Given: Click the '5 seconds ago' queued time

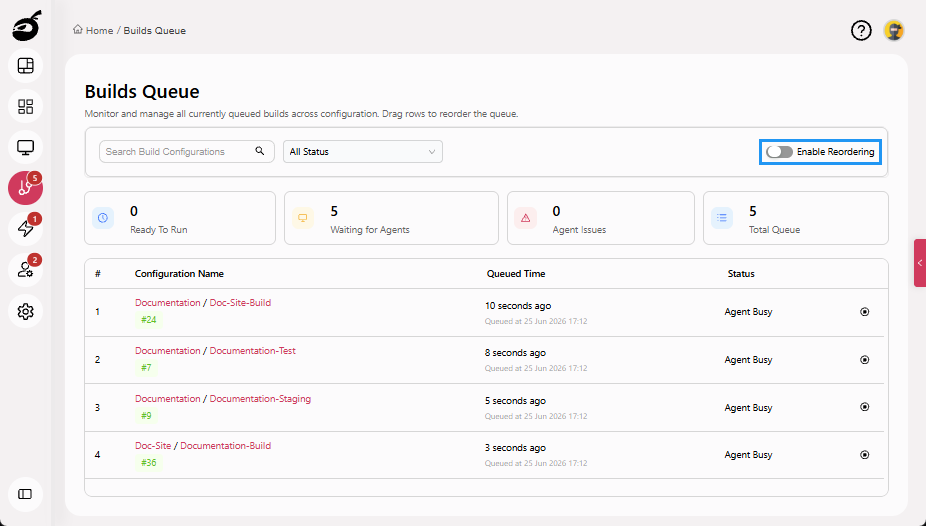Looking at the screenshot, I should 515,401.
